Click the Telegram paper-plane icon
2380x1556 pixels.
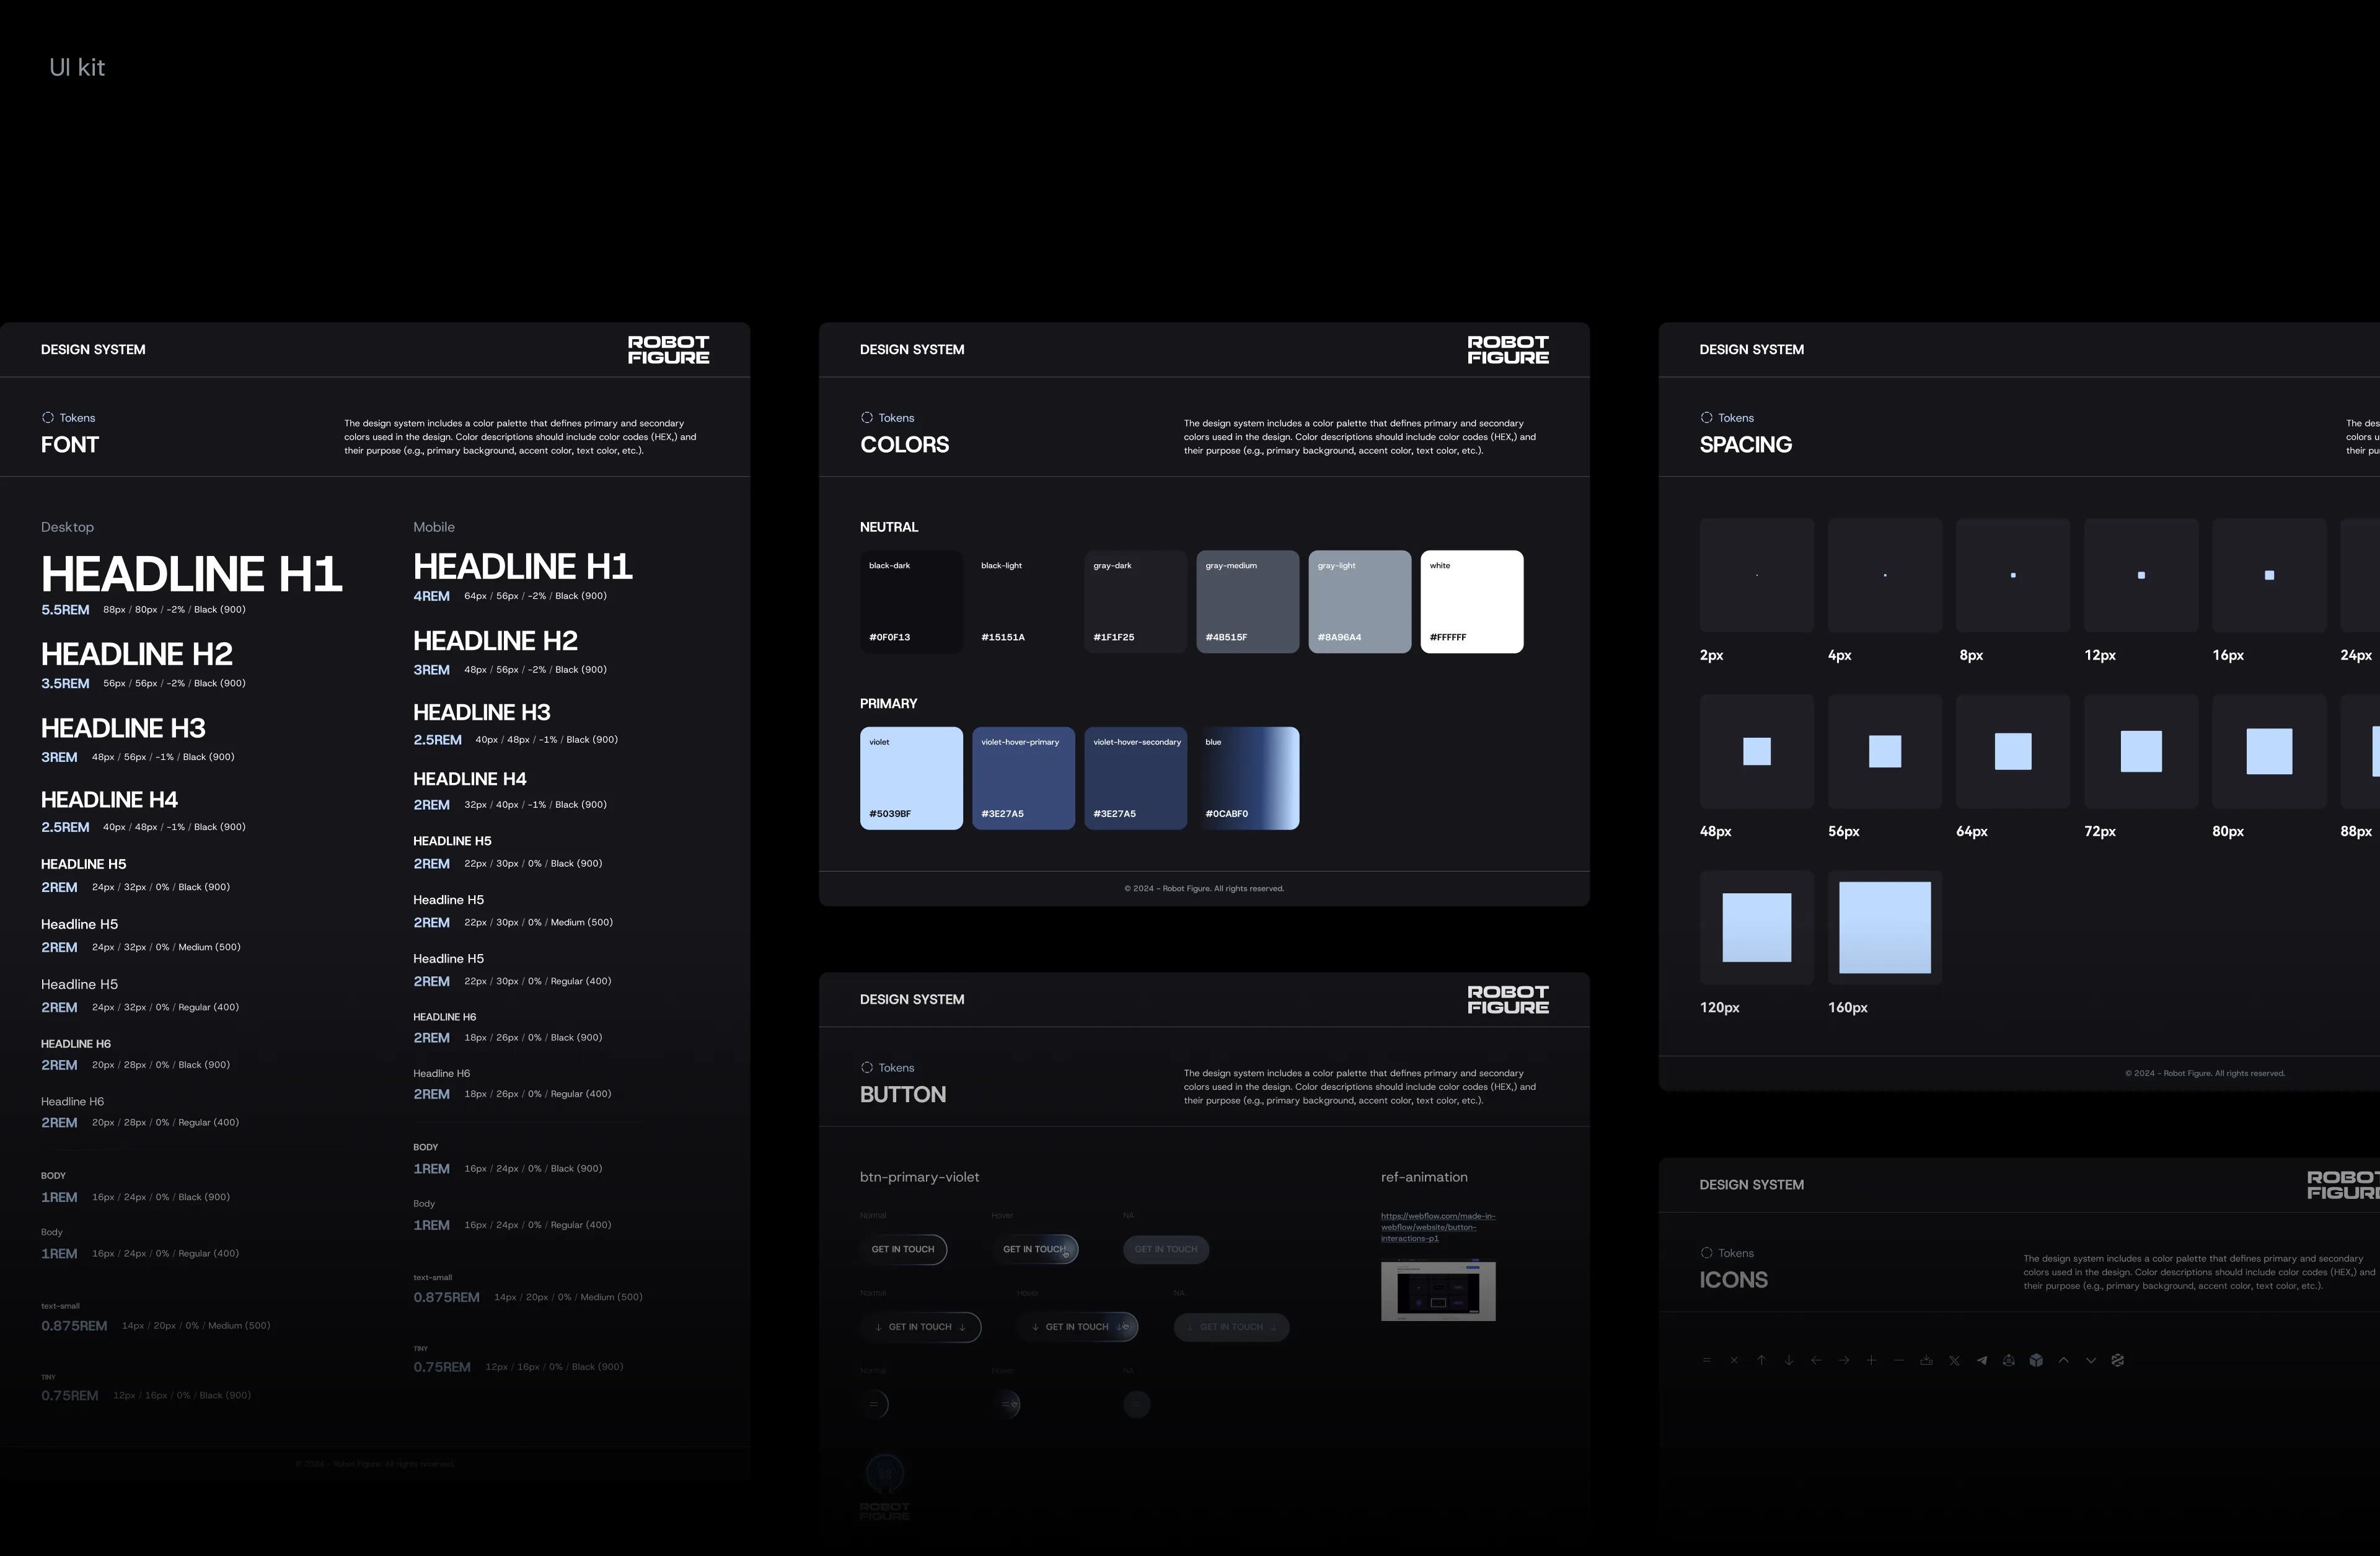click(x=1981, y=1360)
